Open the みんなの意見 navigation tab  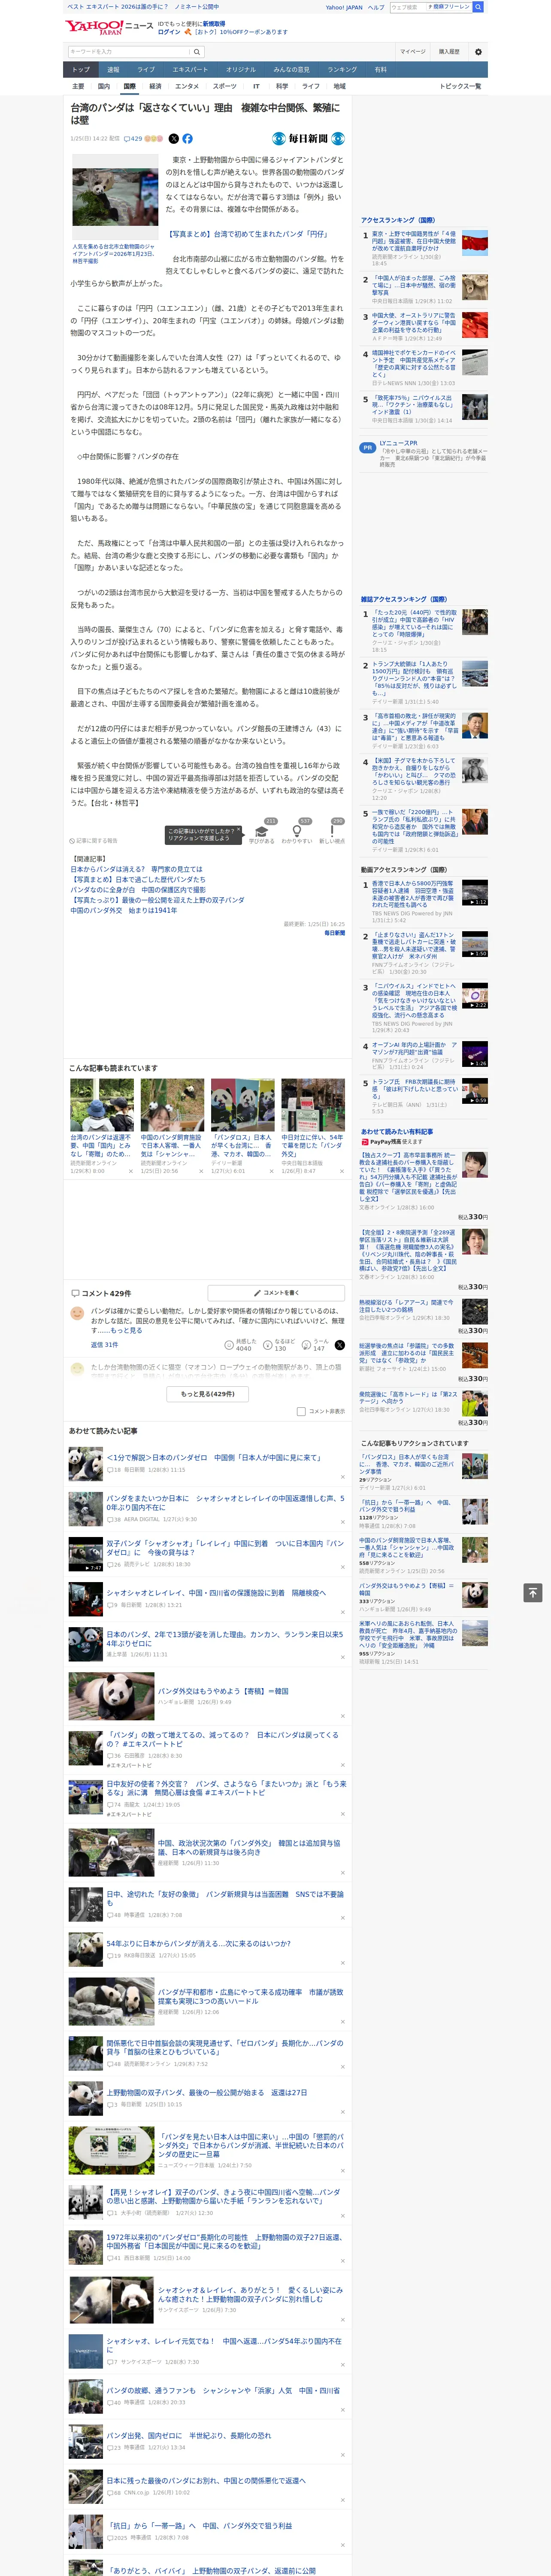[292, 70]
